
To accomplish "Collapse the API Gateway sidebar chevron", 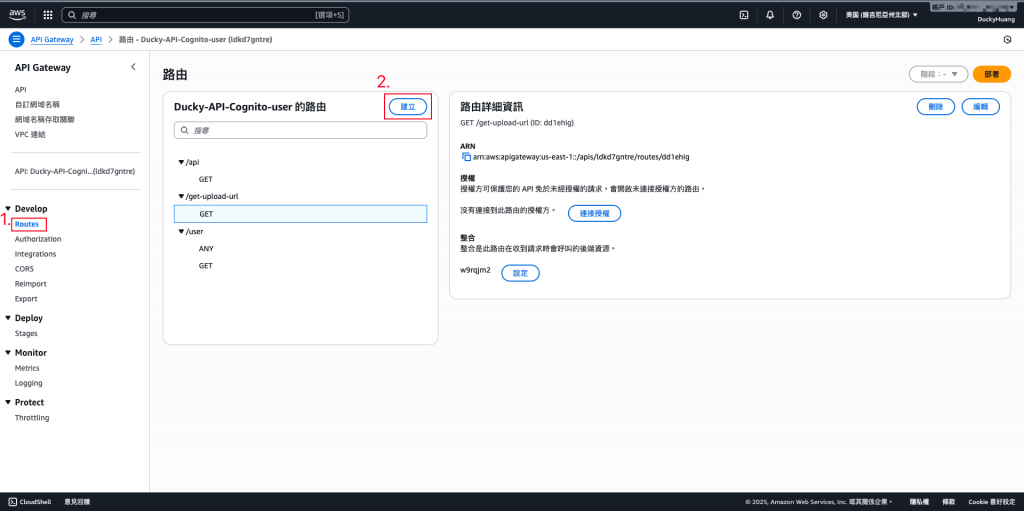I will pos(133,67).
